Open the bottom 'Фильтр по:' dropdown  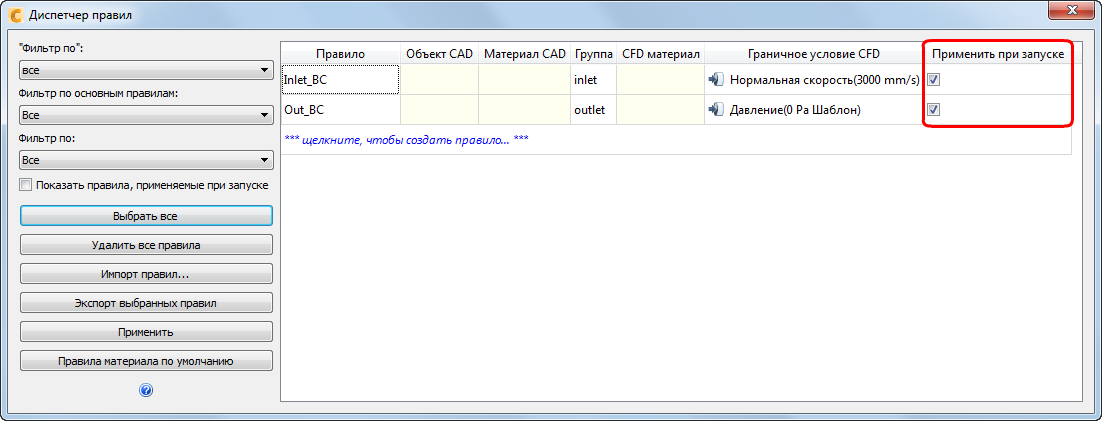pyautogui.click(x=146, y=160)
